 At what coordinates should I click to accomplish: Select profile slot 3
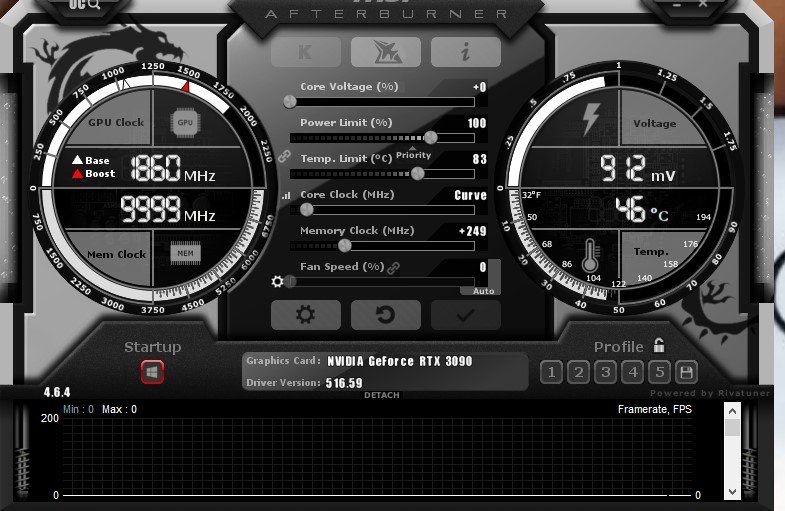[x=606, y=372]
